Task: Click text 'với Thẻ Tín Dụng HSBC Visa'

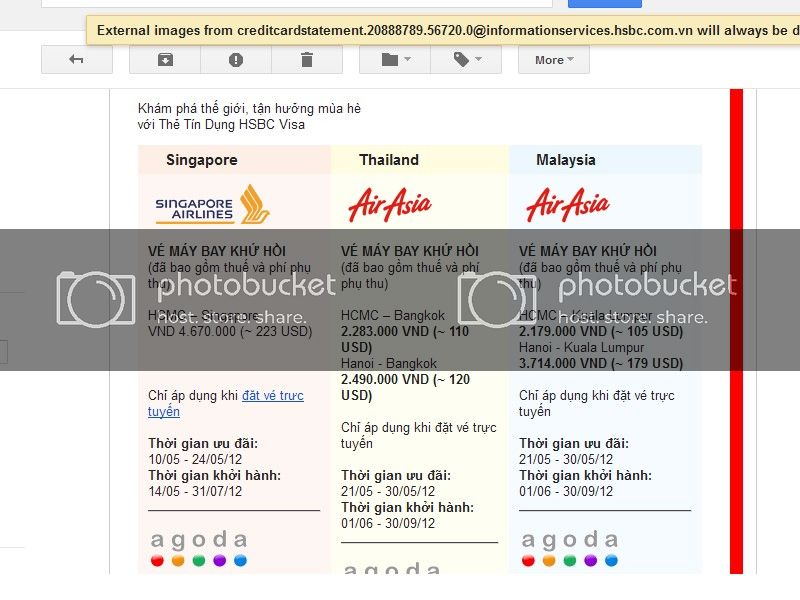Action: 221,124
